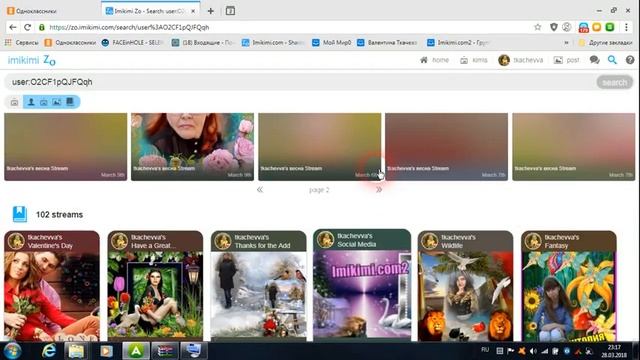Image resolution: width=640 pixels, height=360 pixels.
Task: Click the shield extension icon
Action: (553, 27)
